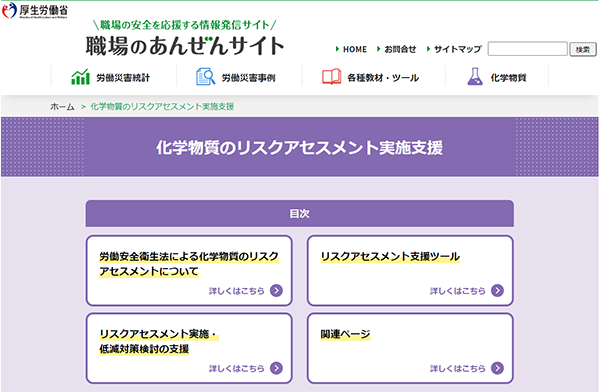Image resolution: width=600 pixels, height=392 pixels.
Task: Click arrow icon in 労働安全衛生法 card
Action: 276,291
